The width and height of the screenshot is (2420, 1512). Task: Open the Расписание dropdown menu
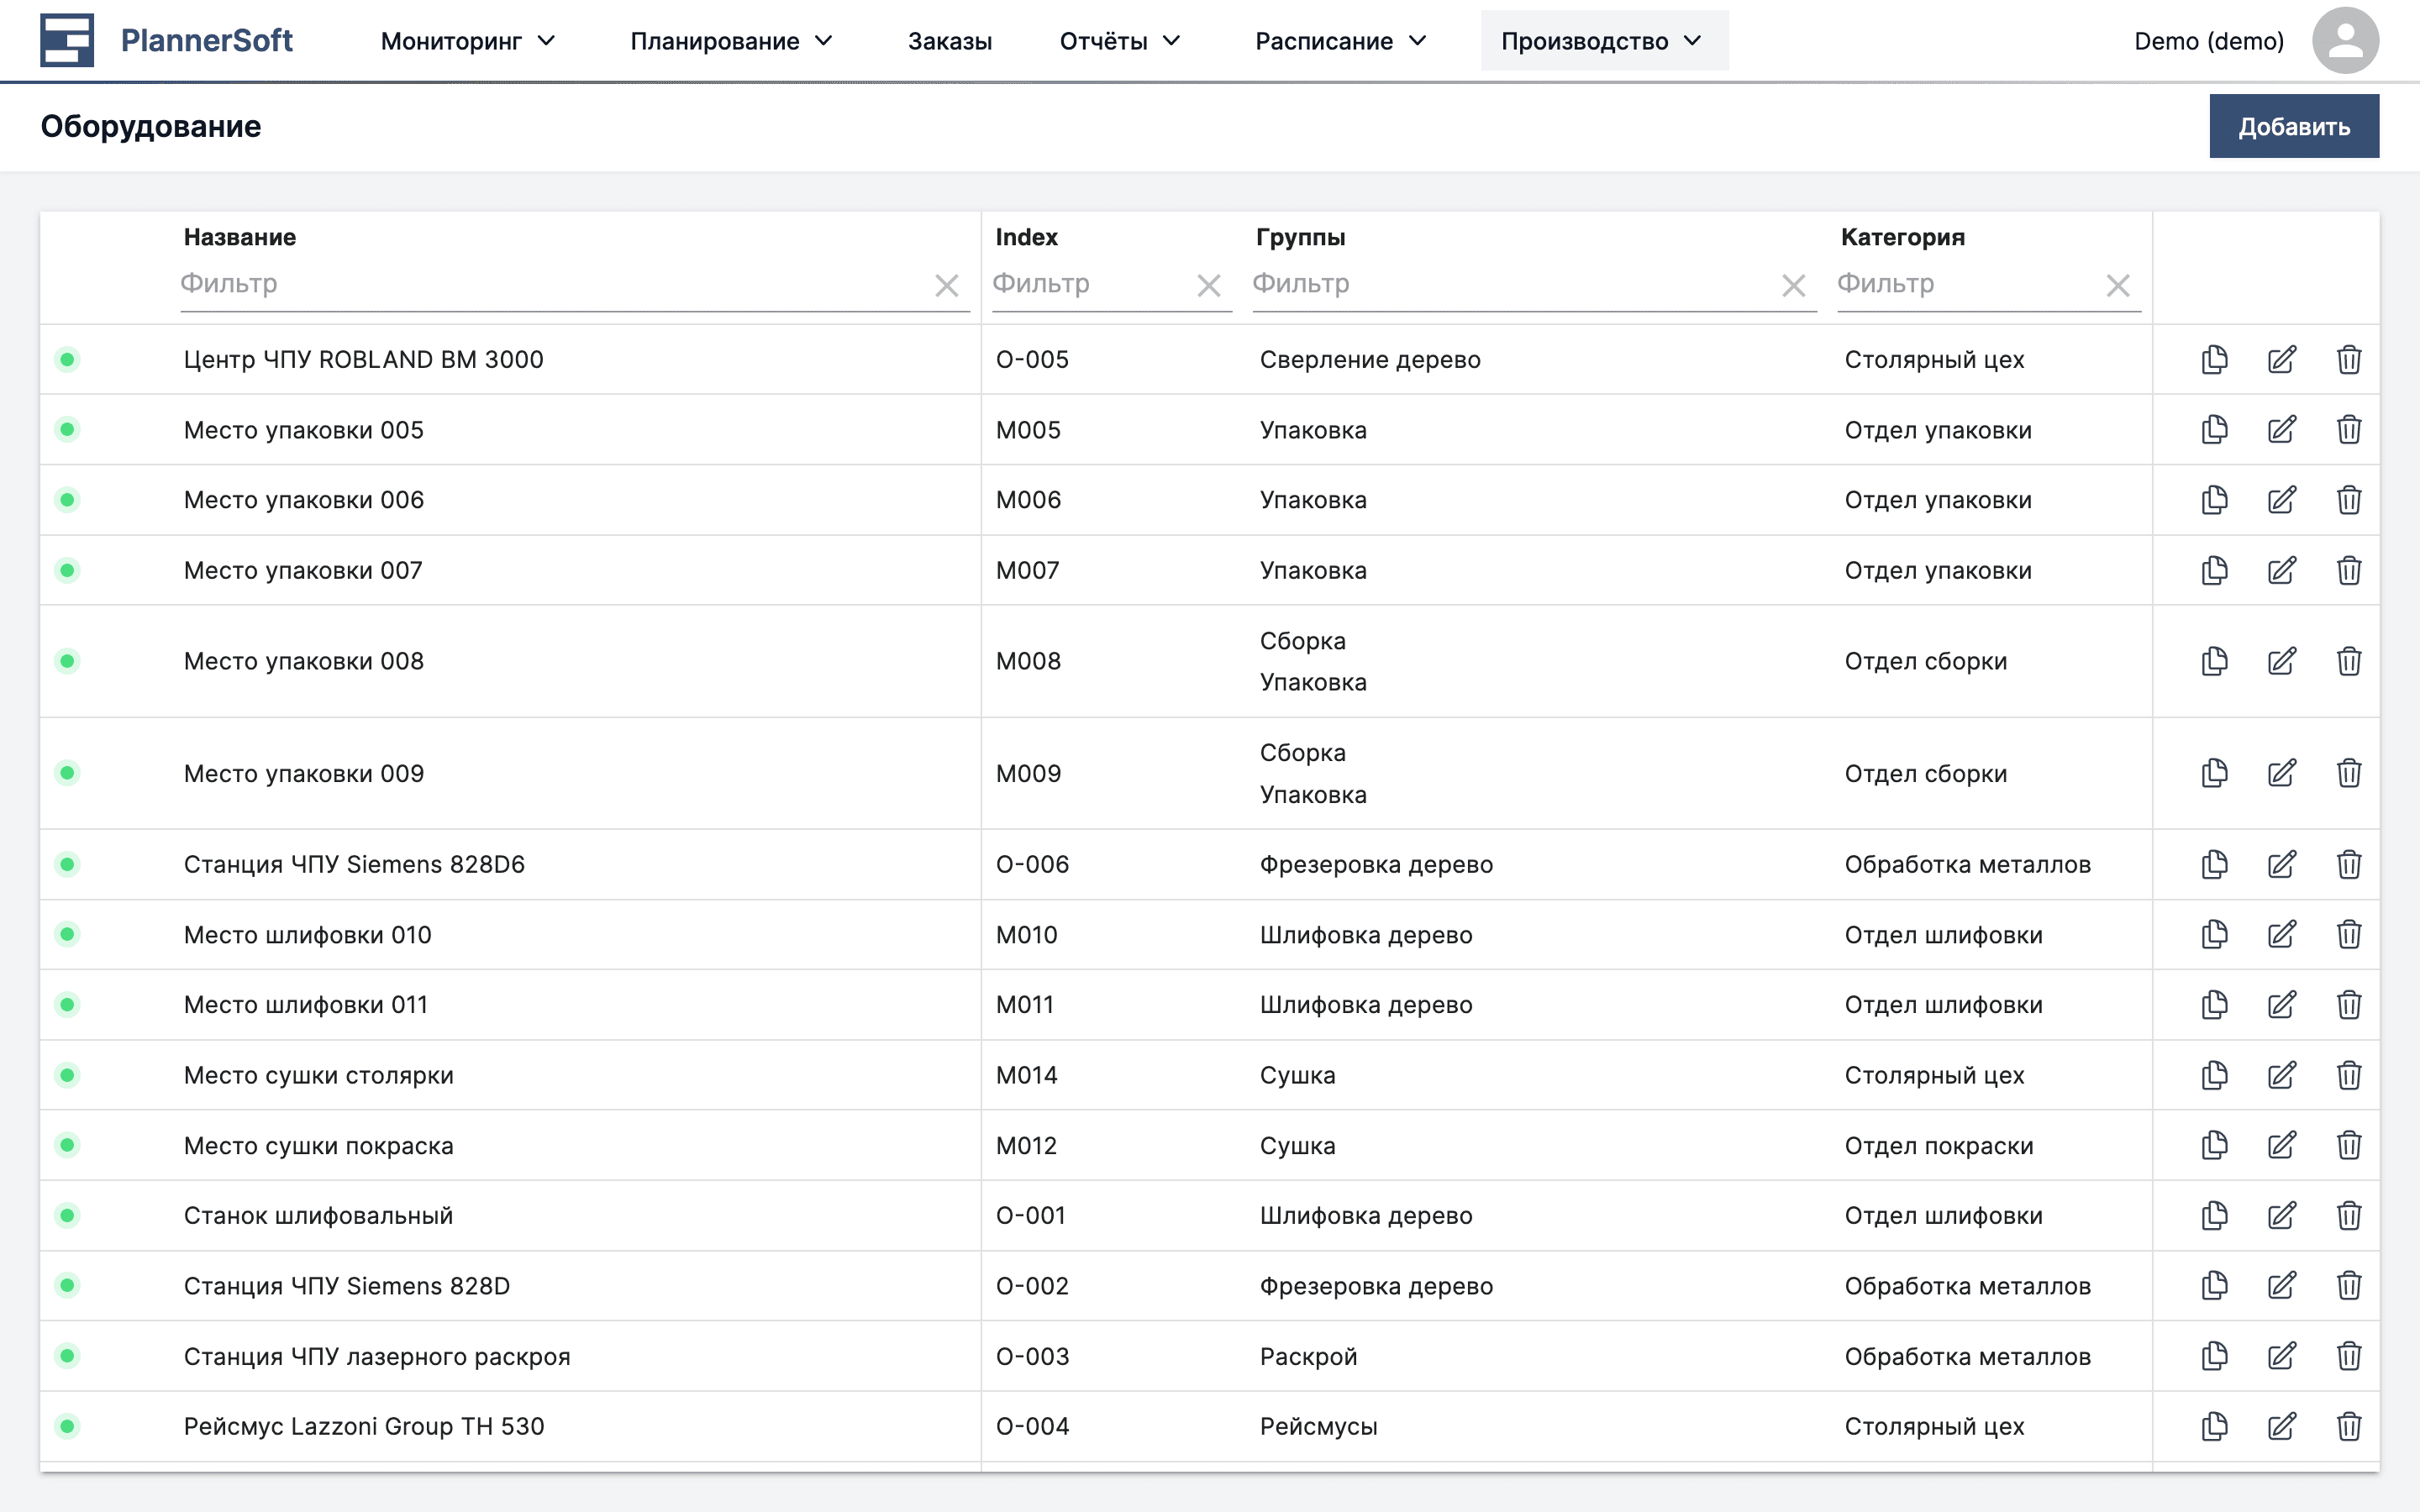coord(1340,41)
